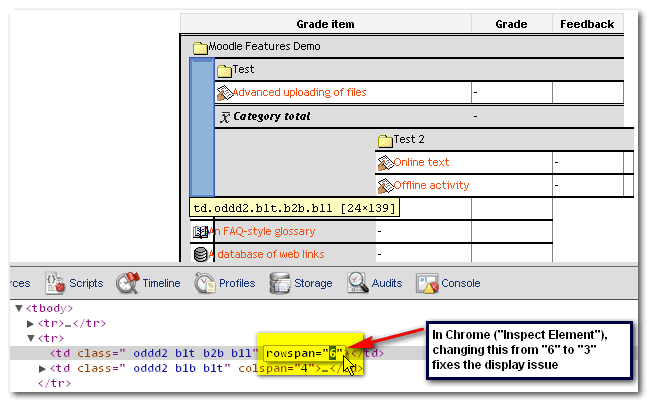Open the Audits panel icon
649x403 pixels.
pyautogui.click(x=357, y=283)
